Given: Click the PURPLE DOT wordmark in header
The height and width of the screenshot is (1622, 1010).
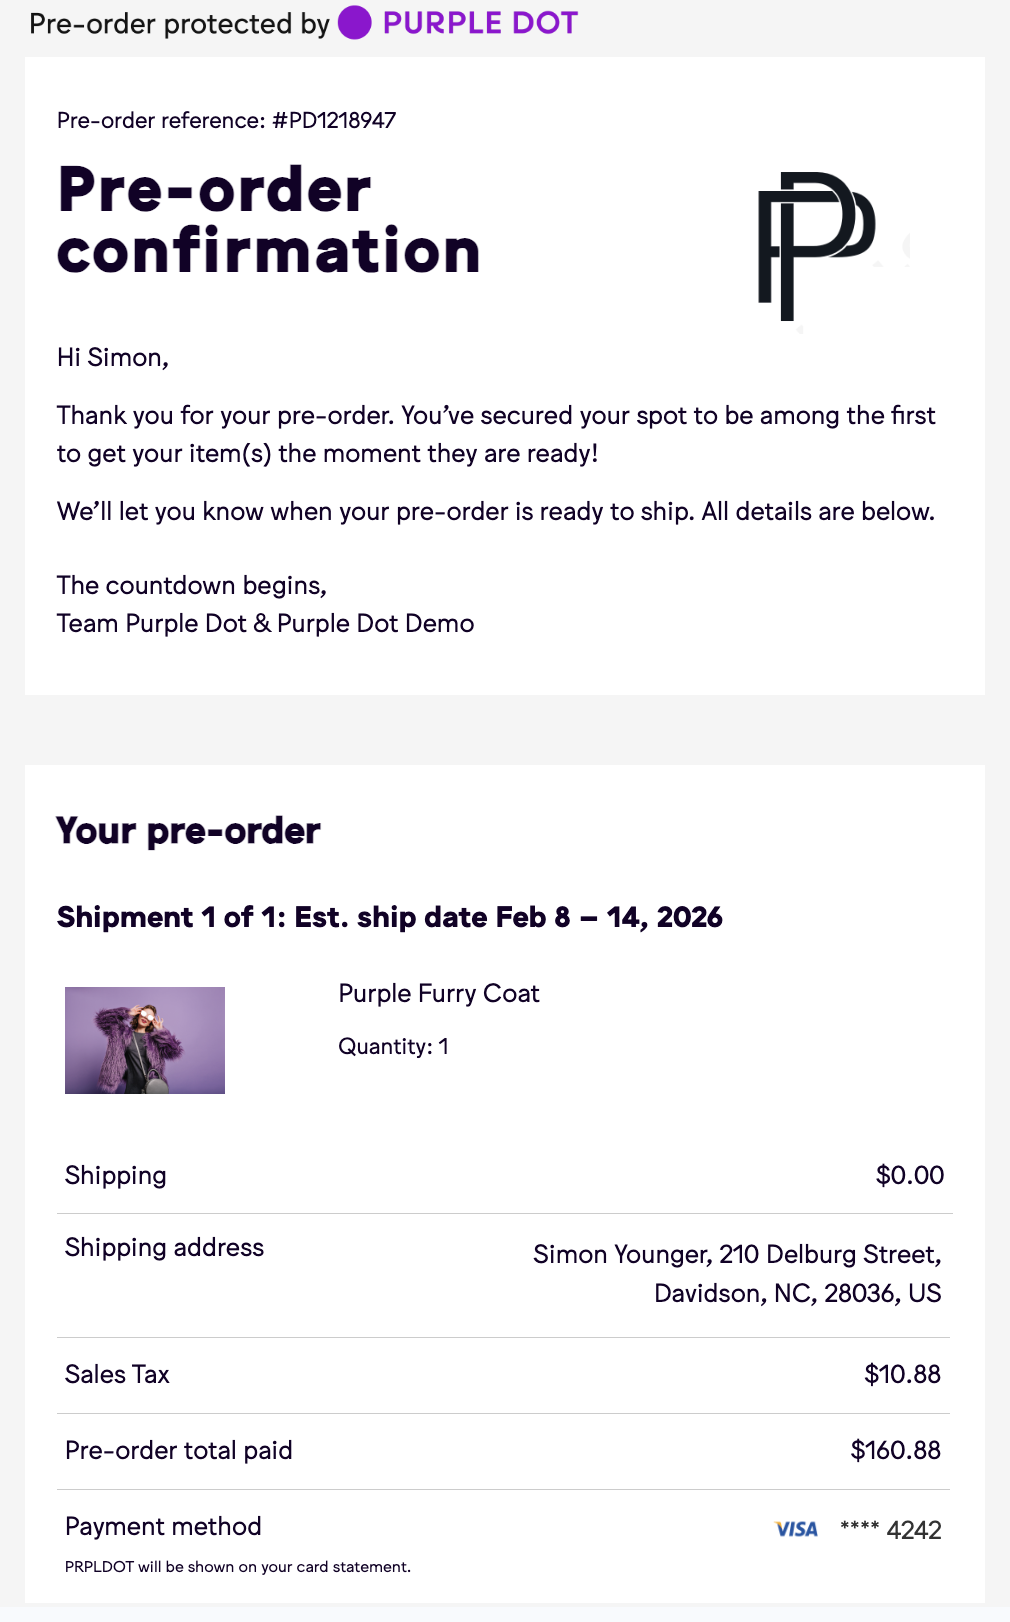Looking at the screenshot, I should [x=480, y=23].
